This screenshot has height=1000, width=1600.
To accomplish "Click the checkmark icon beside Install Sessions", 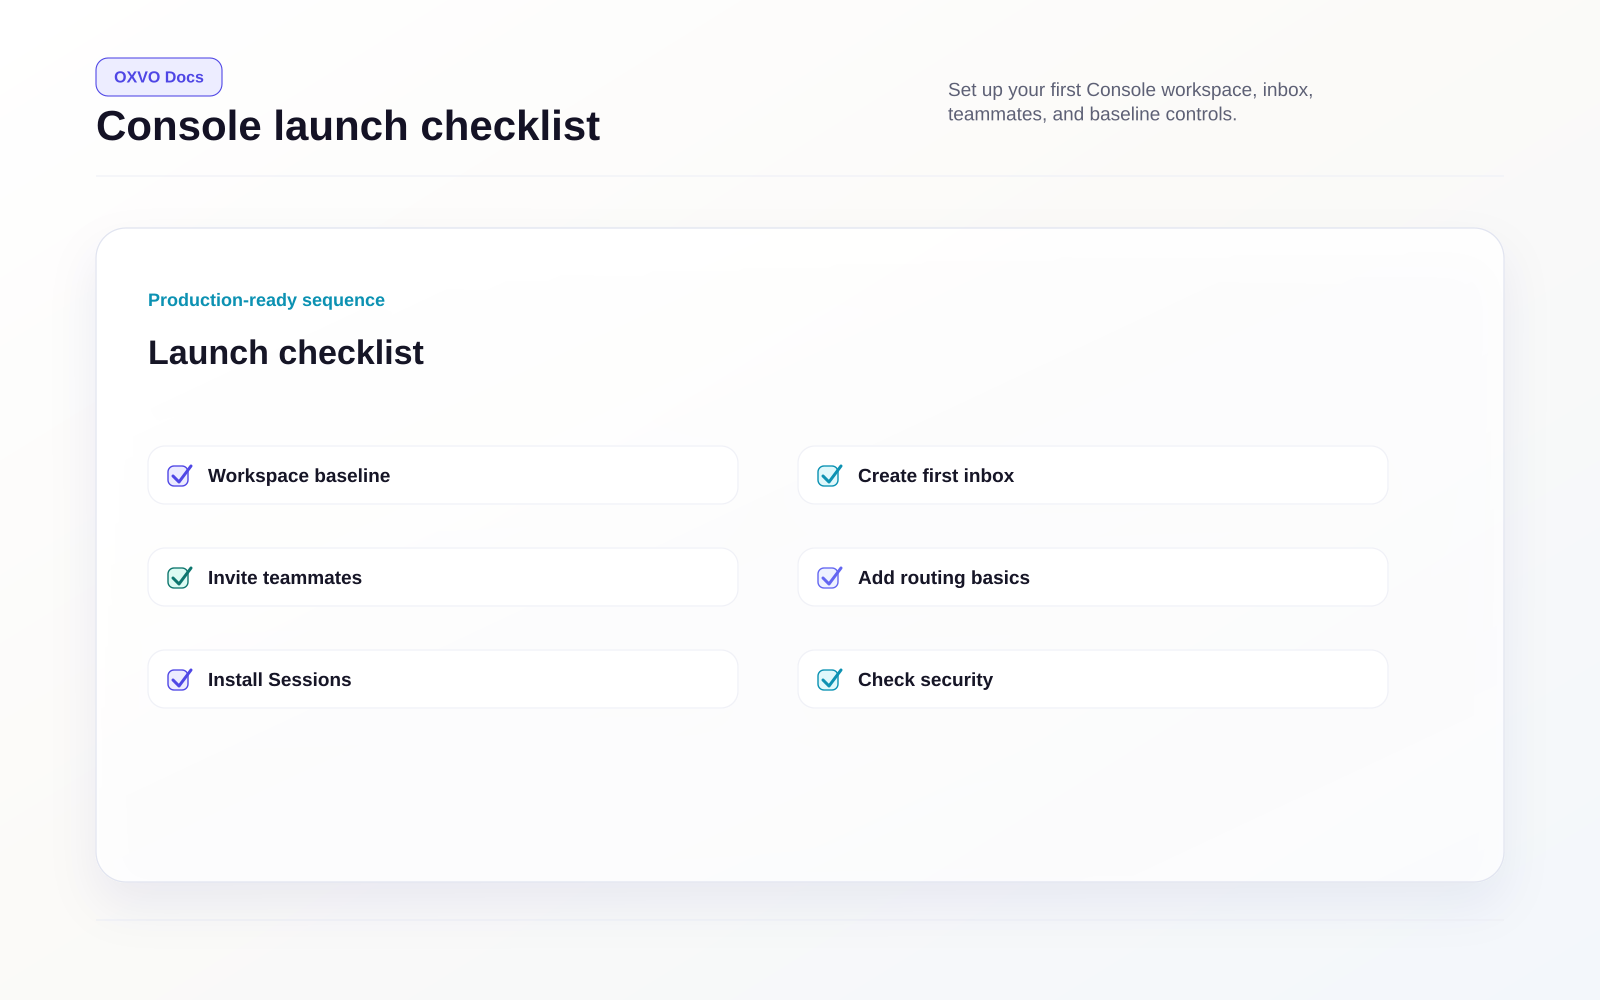I will point(180,680).
